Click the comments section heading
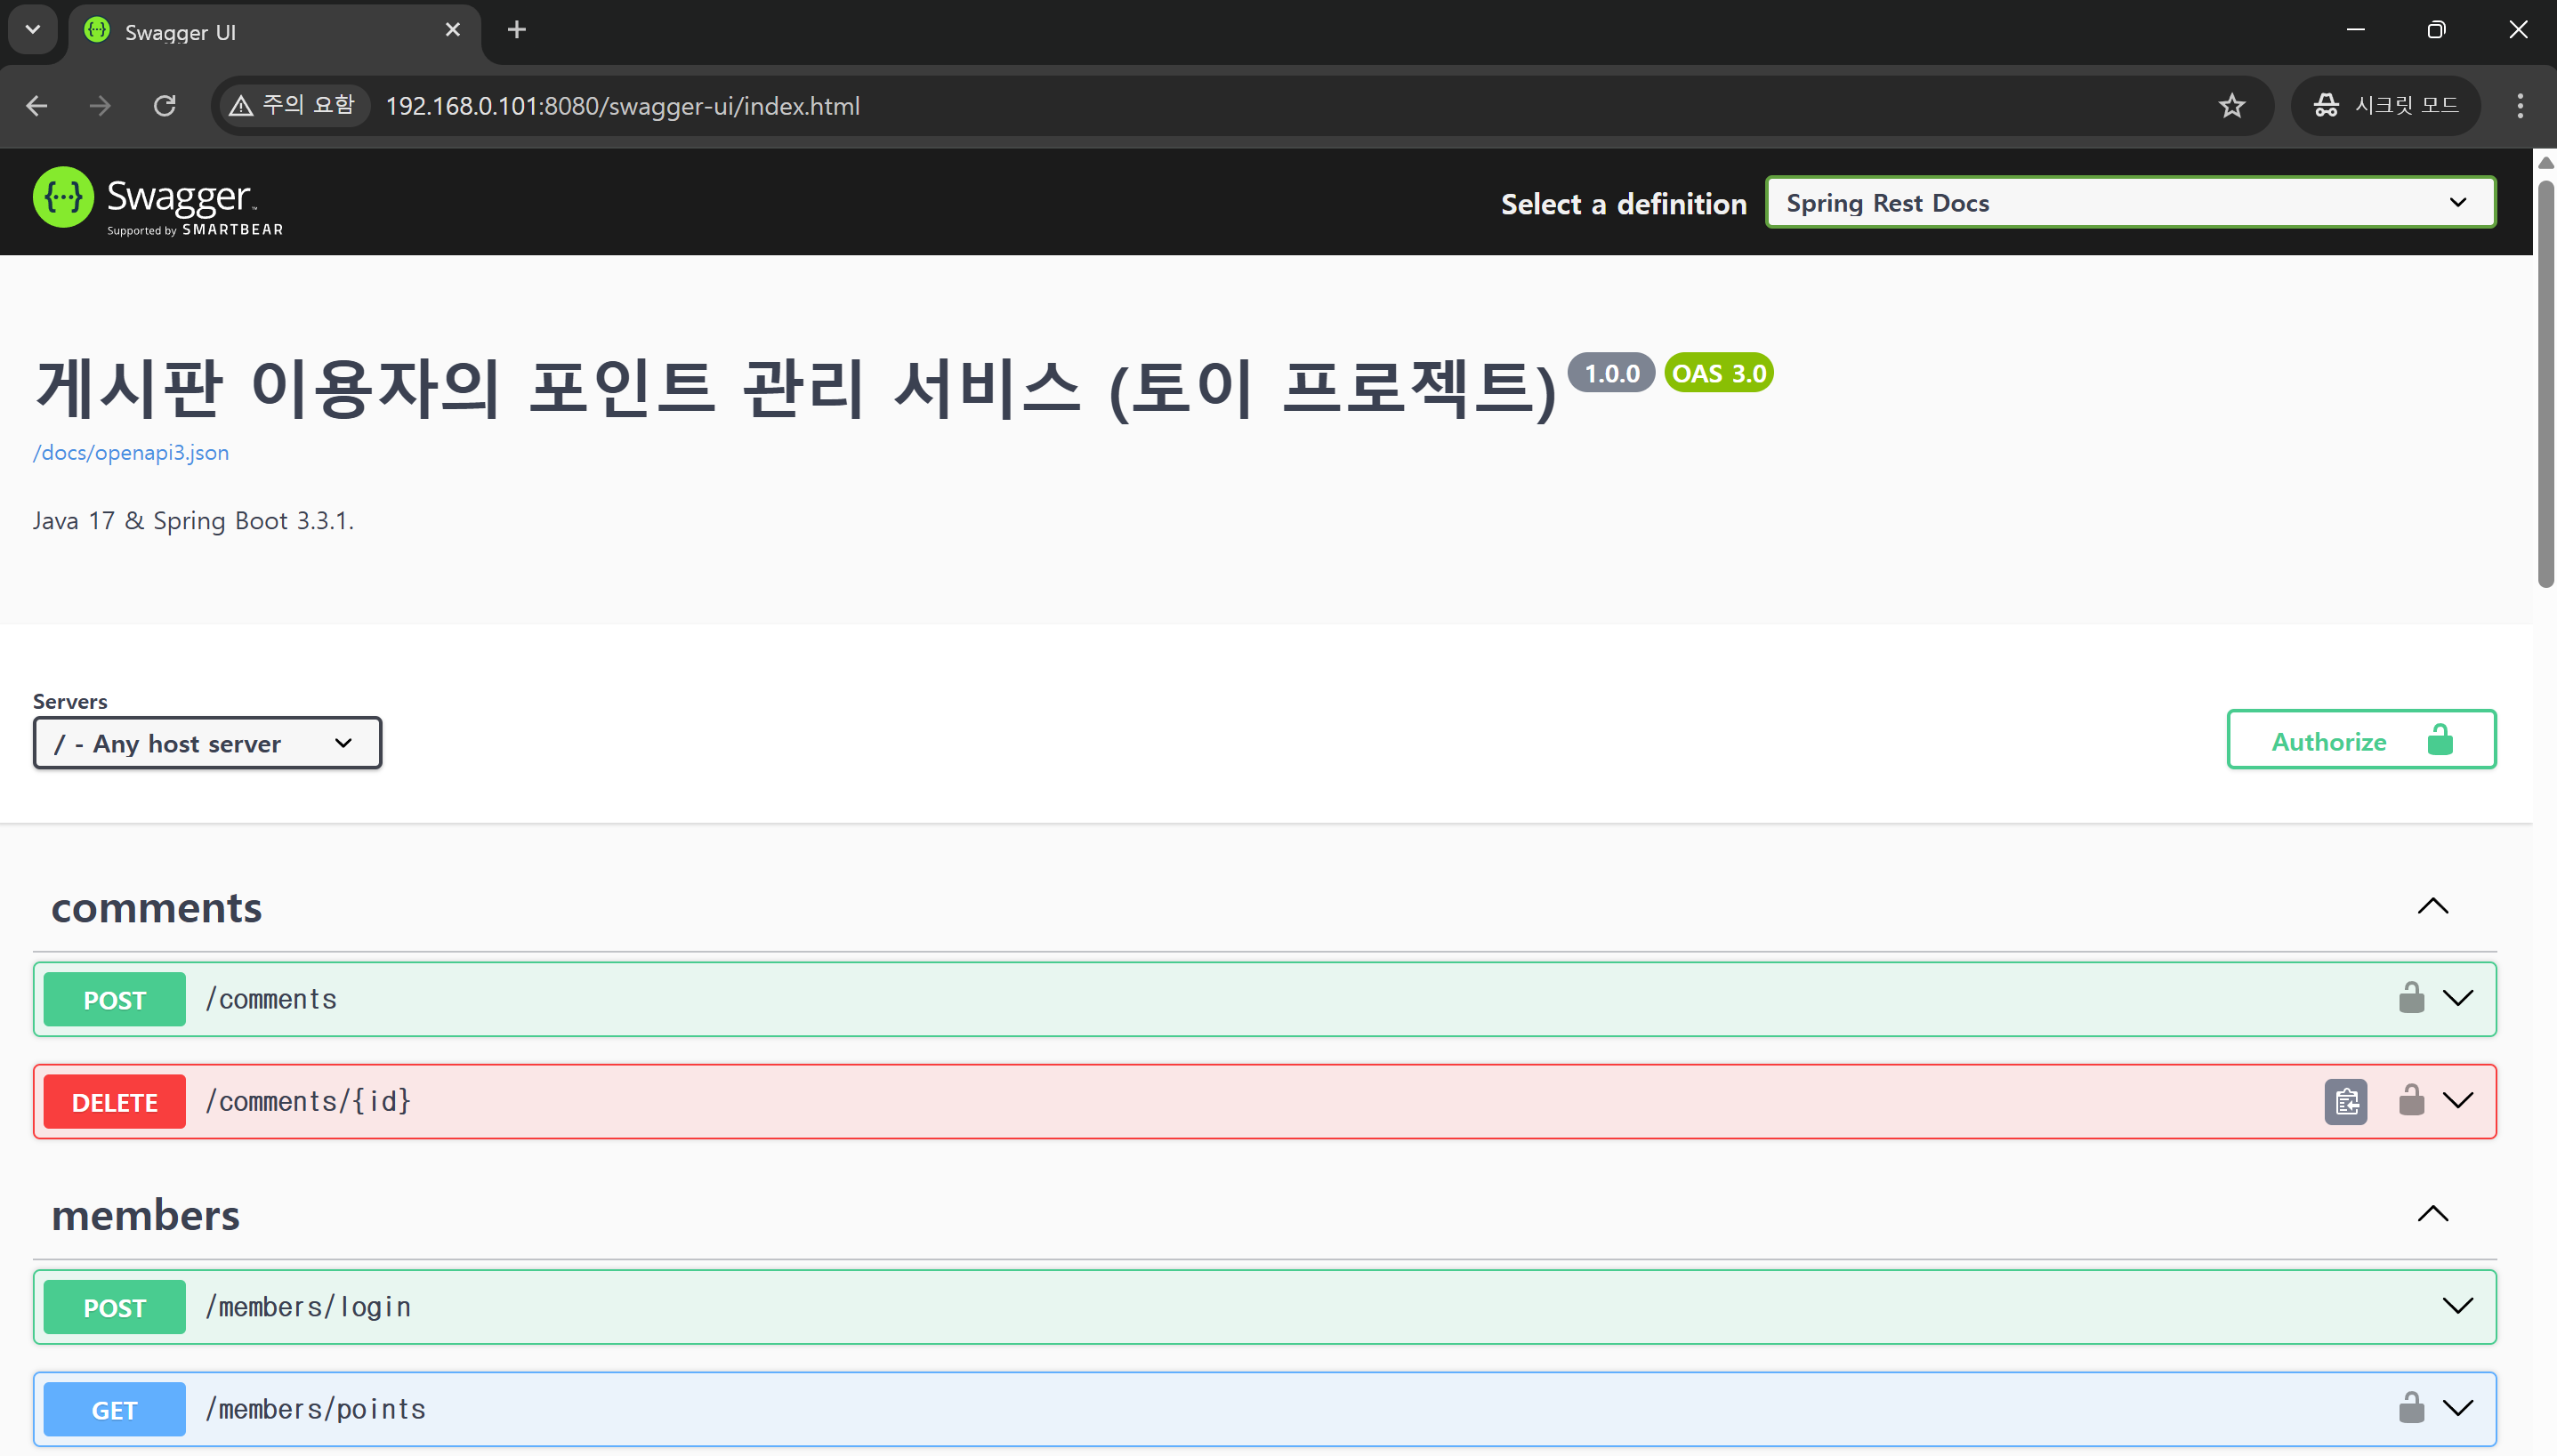Image resolution: width=2557 pixels, height=1456 pixels. tap(157, 907)
